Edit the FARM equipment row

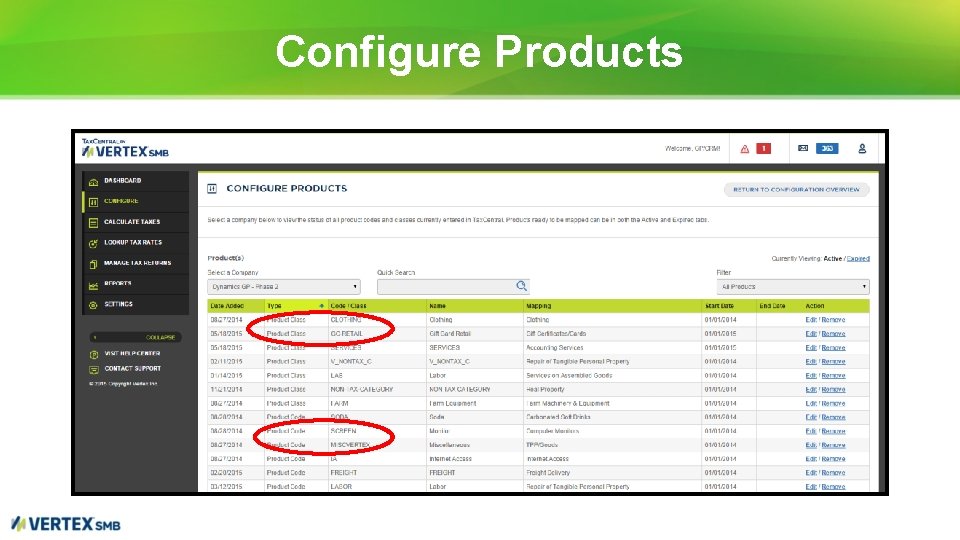(811, 403)
